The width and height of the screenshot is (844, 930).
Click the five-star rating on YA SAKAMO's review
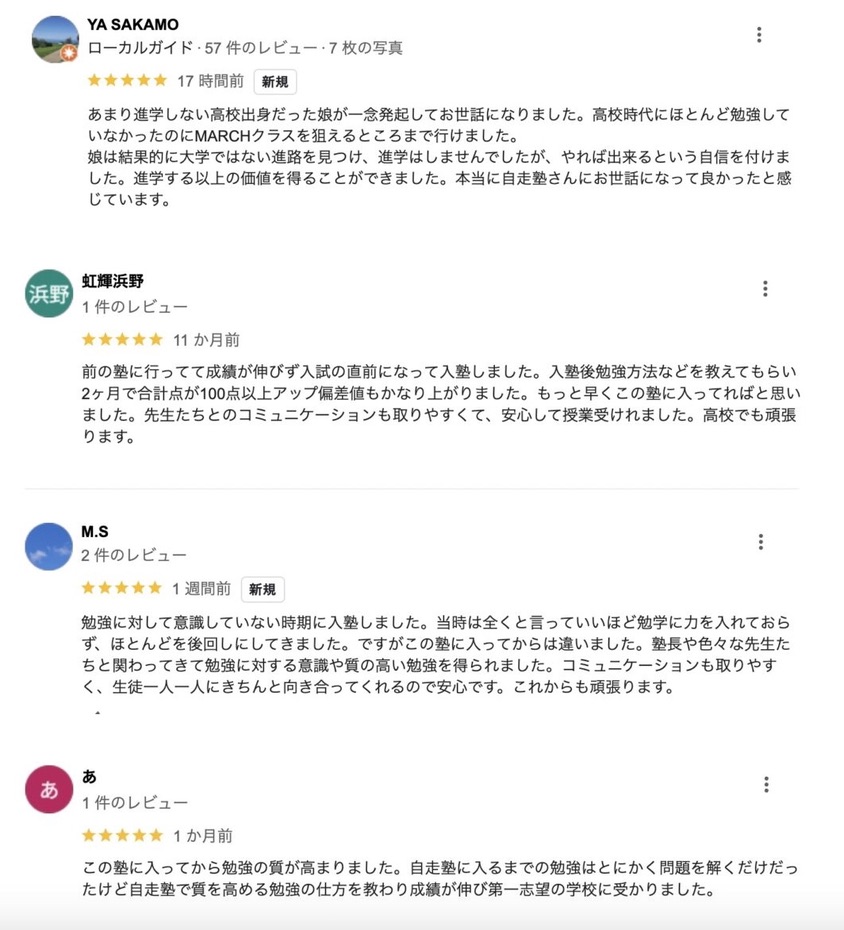point(127,81)
